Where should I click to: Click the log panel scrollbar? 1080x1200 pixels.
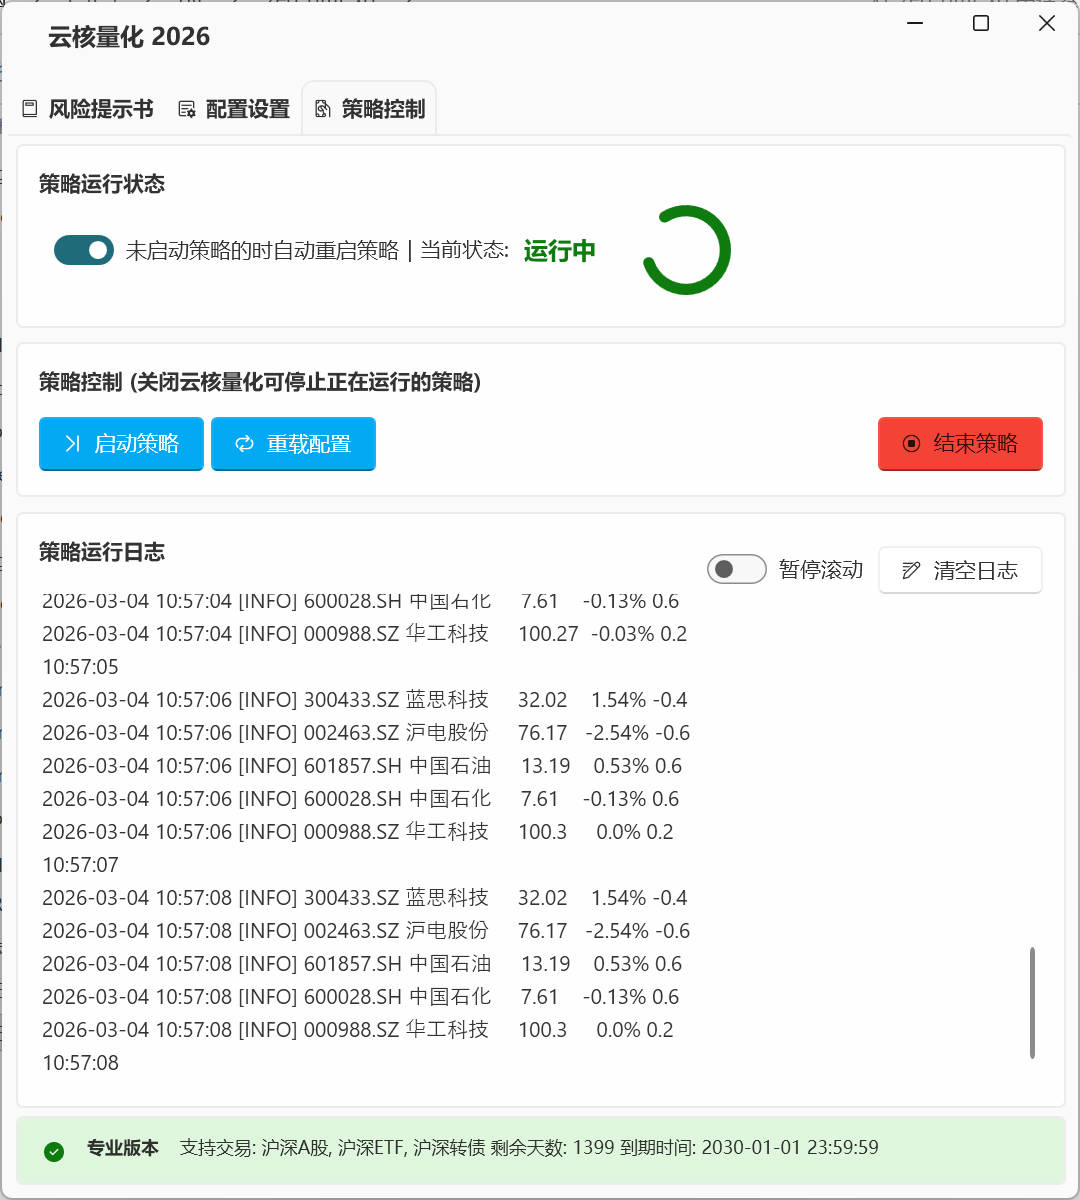tap(1034, 1005)
